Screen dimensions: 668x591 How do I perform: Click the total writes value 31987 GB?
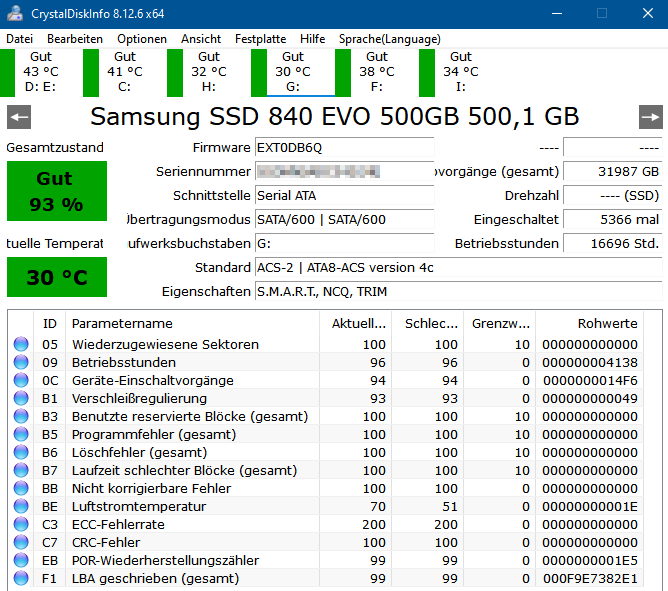(613, 171)
